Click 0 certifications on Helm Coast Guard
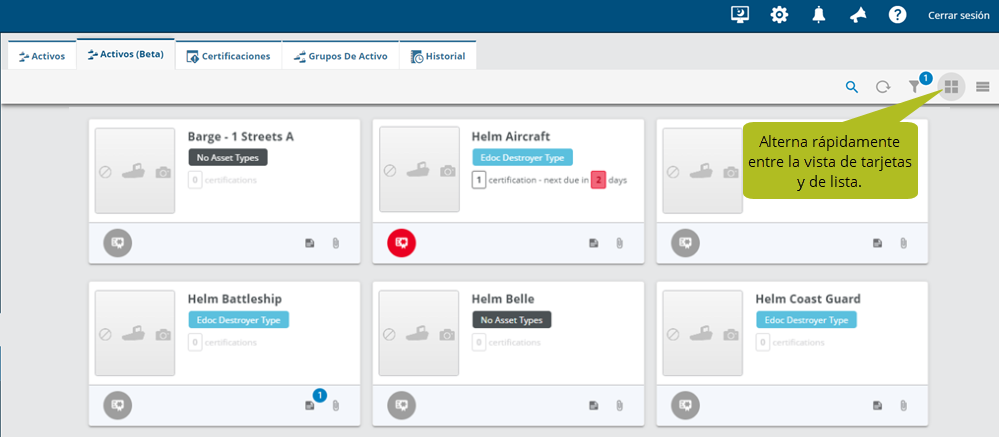The height and width of the screenshot is (437, 999). pyautogui.click(x=790, y=343)
